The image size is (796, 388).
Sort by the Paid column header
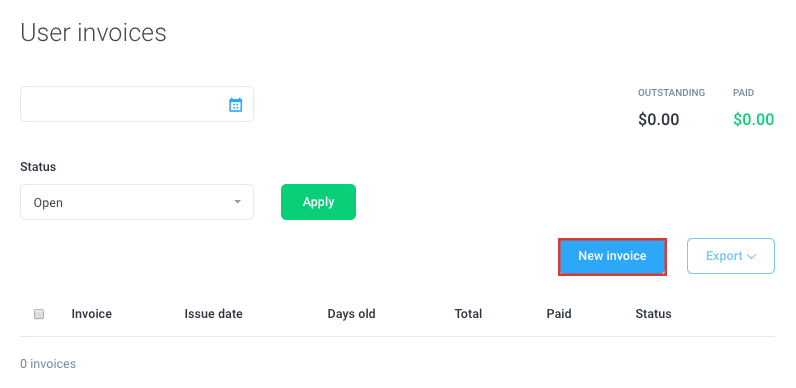pos(559,314)
